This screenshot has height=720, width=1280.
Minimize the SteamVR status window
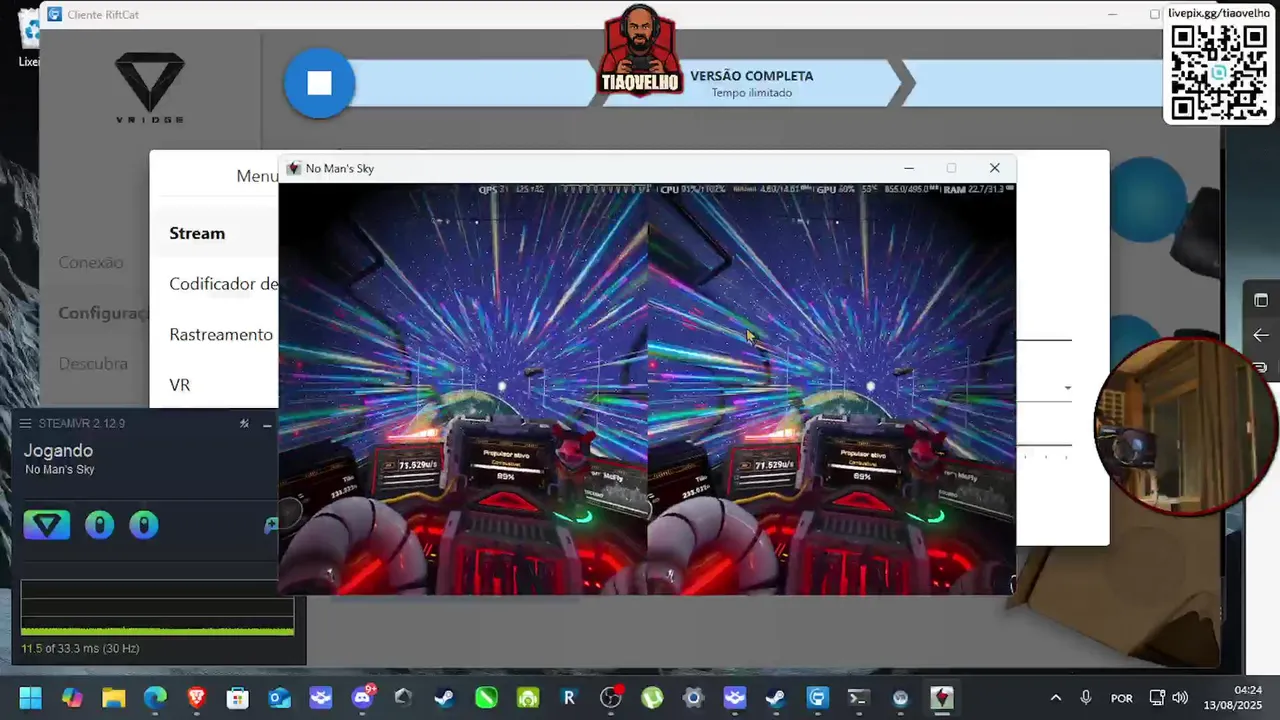[x=267, y=424]
